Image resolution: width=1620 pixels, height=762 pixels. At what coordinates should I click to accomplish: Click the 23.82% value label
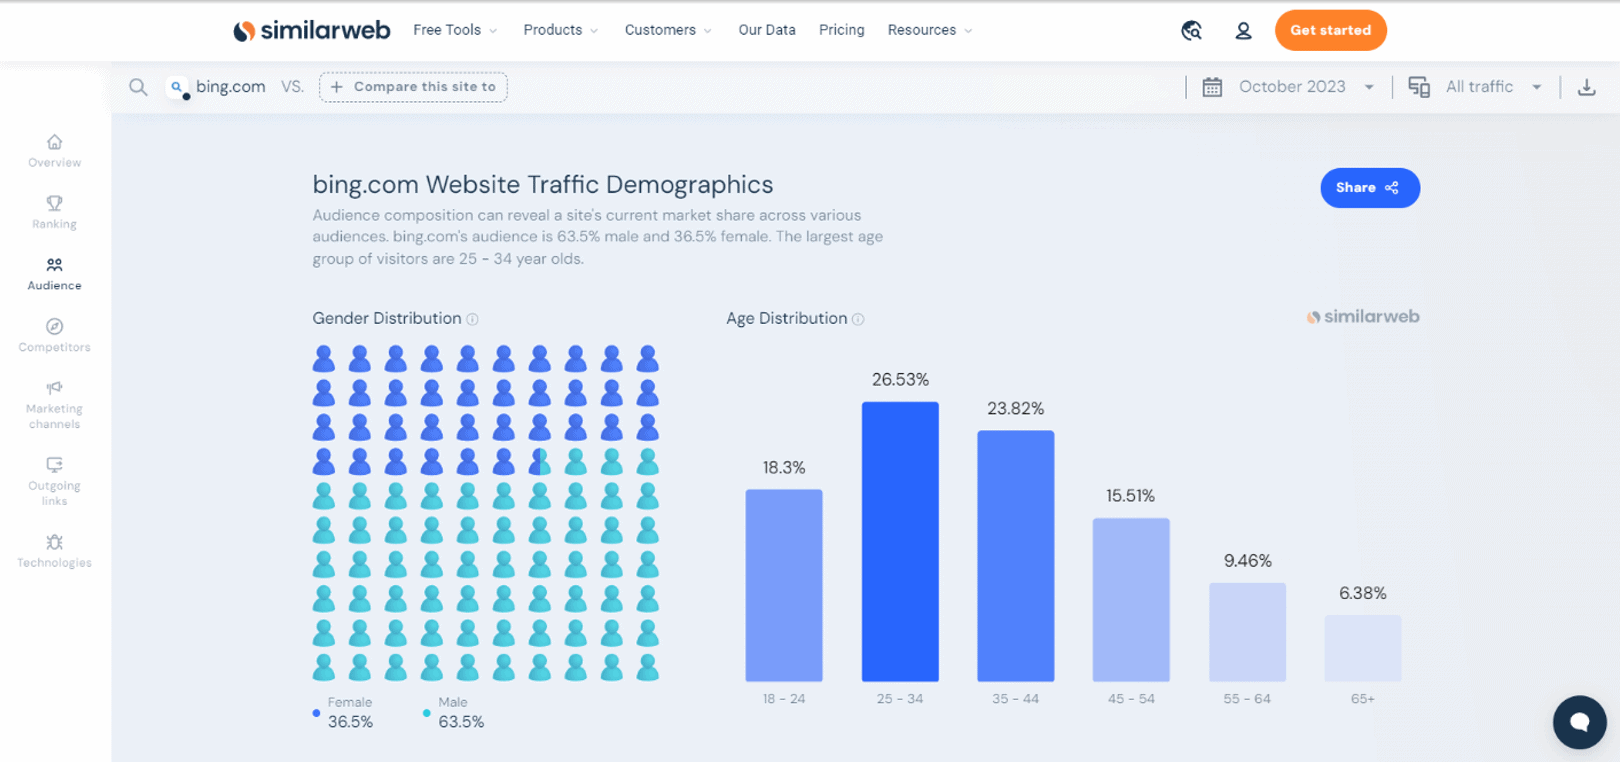pos(1015,409)
